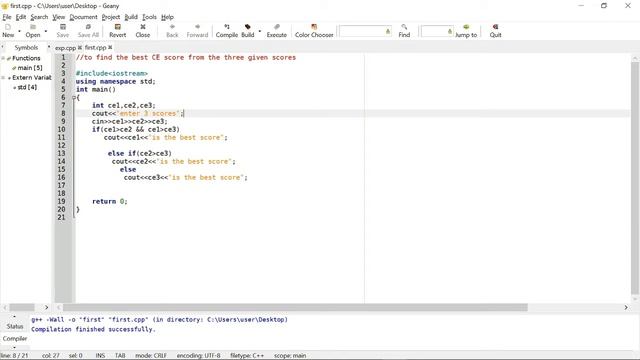Click the Back navigation icon
This screenshot has width=640, height=360.
pos(172,31)
